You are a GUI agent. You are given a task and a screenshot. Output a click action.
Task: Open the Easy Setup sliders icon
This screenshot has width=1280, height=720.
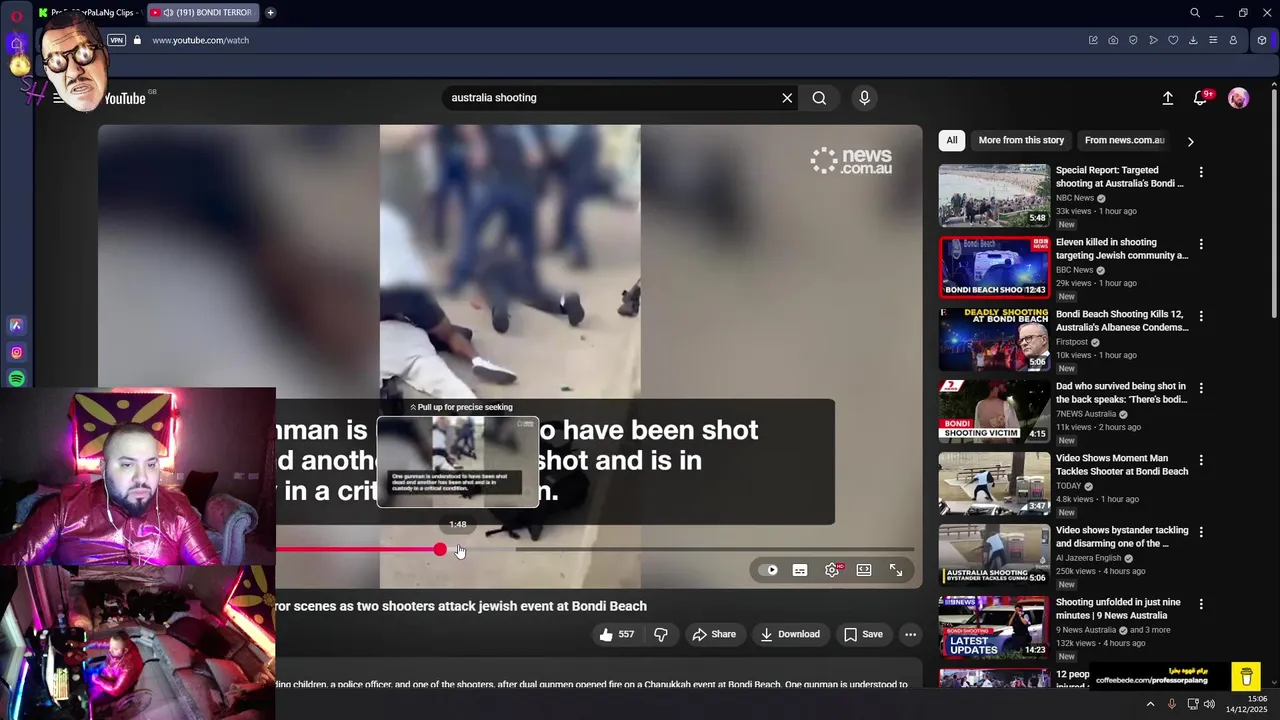click(1213, 40)
